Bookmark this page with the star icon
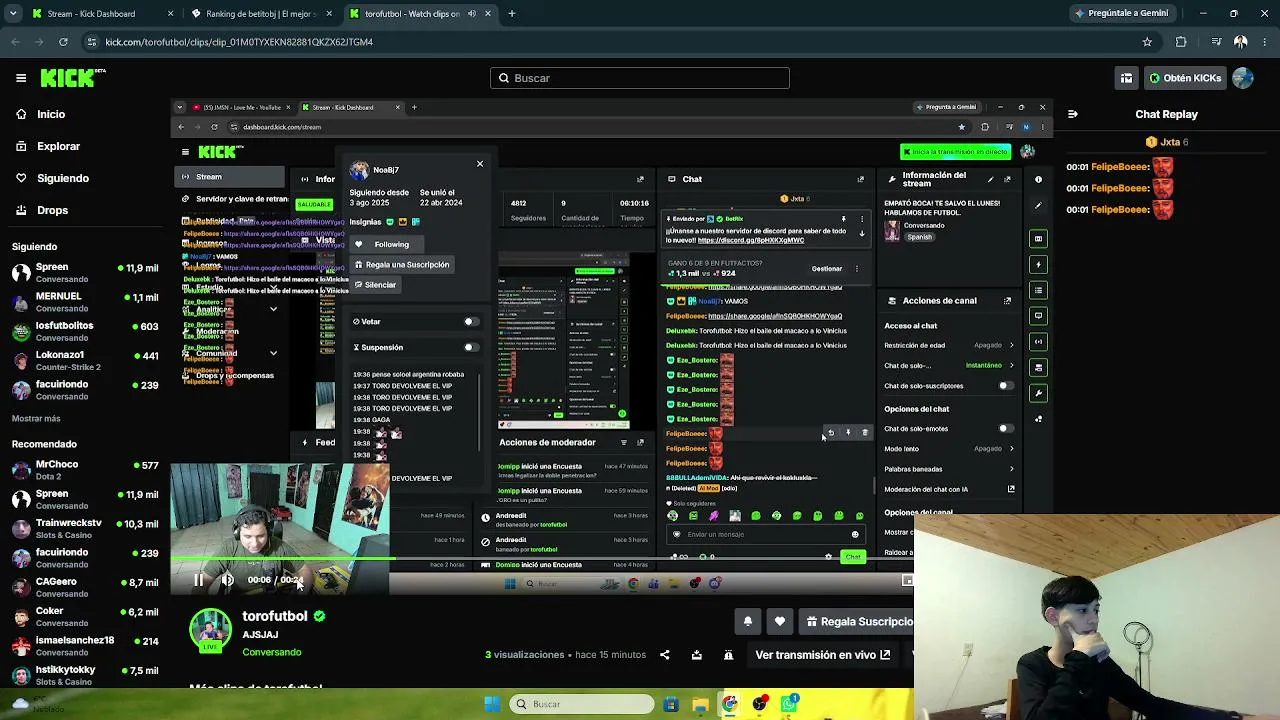This screenshot has height=720, width=1280. (x=1147, y=42)
